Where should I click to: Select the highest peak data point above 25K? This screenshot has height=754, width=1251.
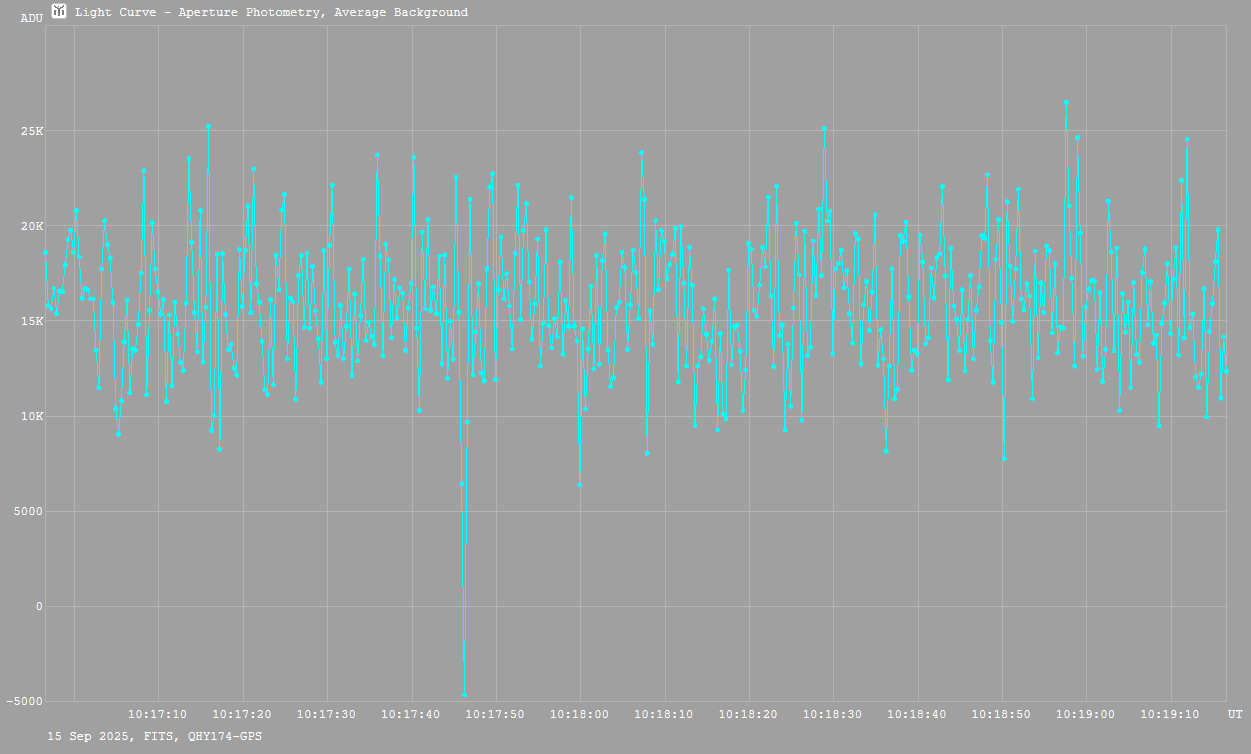1066,102
